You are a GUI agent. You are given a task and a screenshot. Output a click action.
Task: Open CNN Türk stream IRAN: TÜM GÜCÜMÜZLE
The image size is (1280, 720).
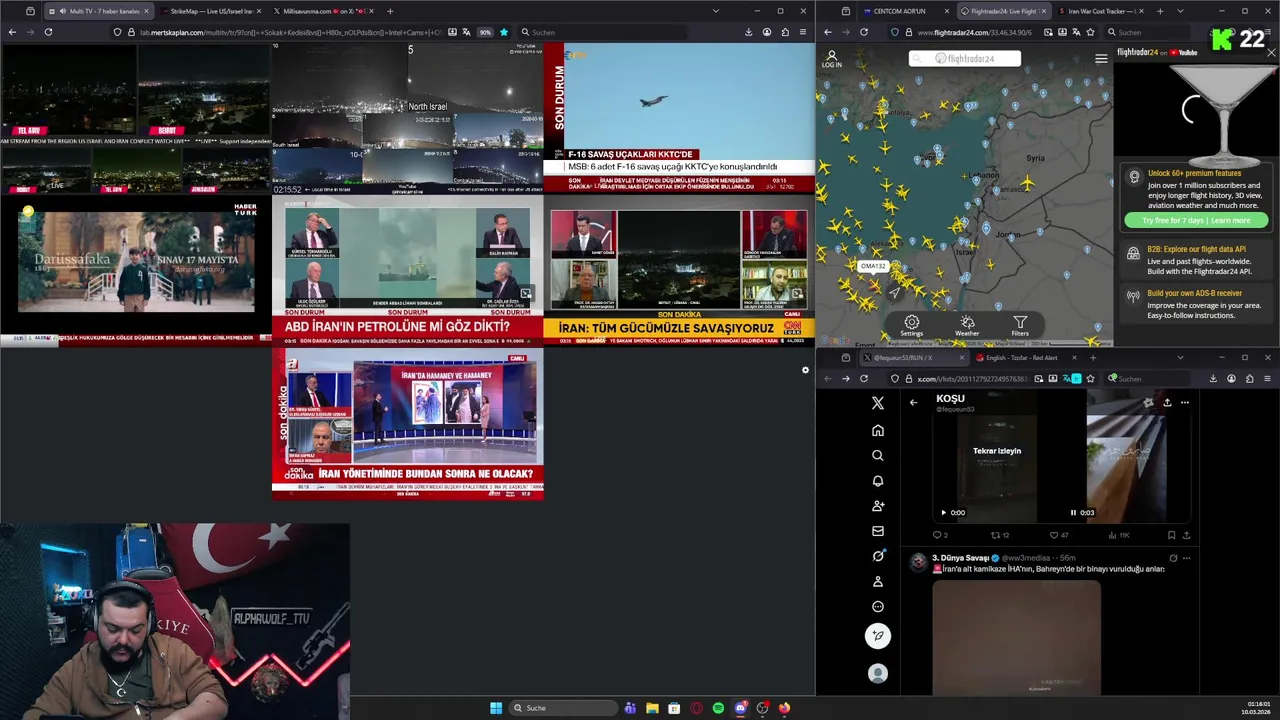pos(679,270)
